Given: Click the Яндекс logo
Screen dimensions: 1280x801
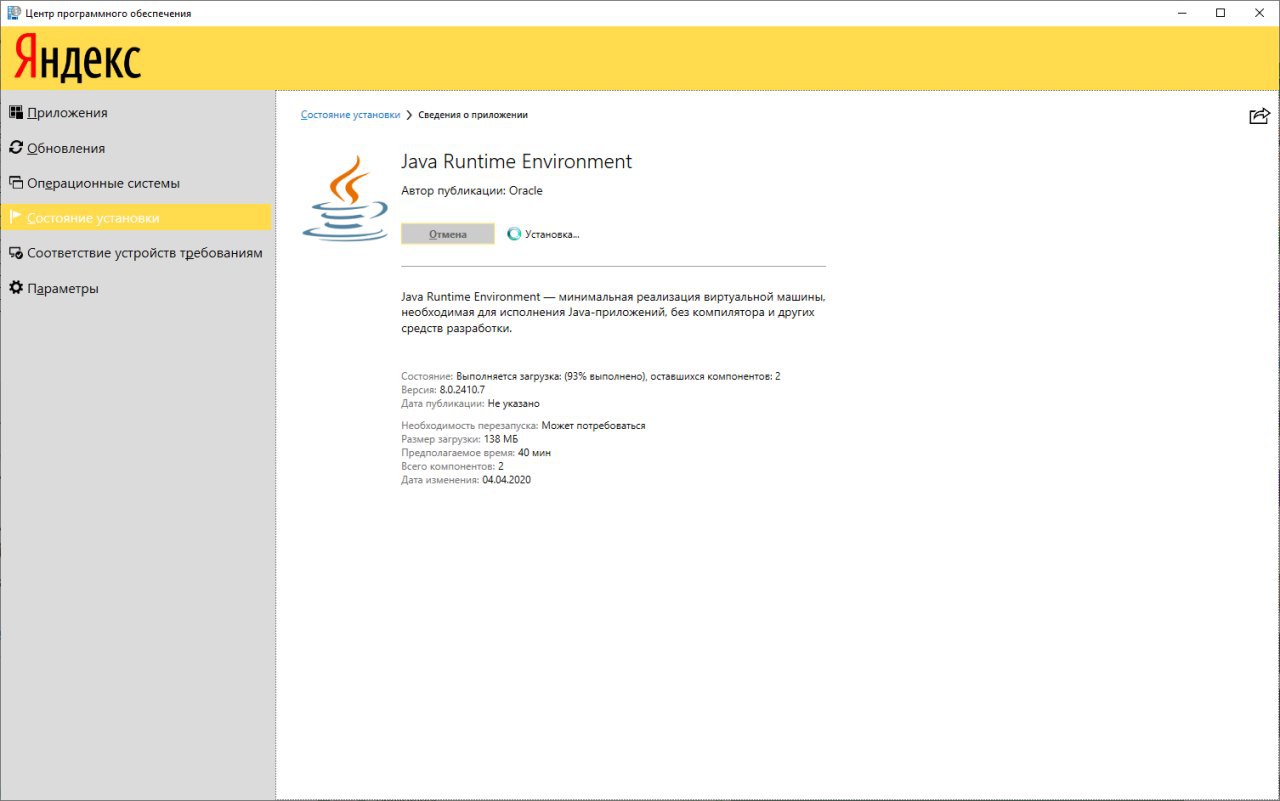Looking at the screenshot, I should (x=77, y=58).
